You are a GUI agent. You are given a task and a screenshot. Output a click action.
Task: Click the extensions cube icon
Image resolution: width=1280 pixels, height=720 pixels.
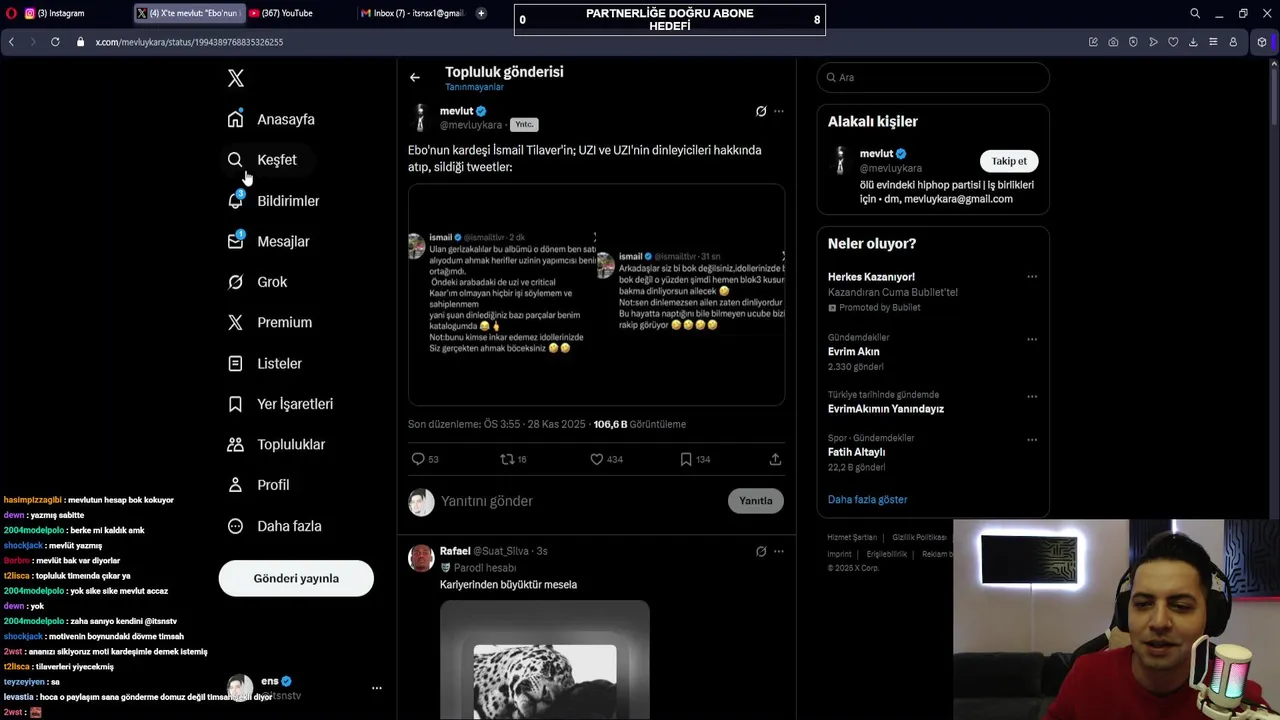pos(1261,42)
